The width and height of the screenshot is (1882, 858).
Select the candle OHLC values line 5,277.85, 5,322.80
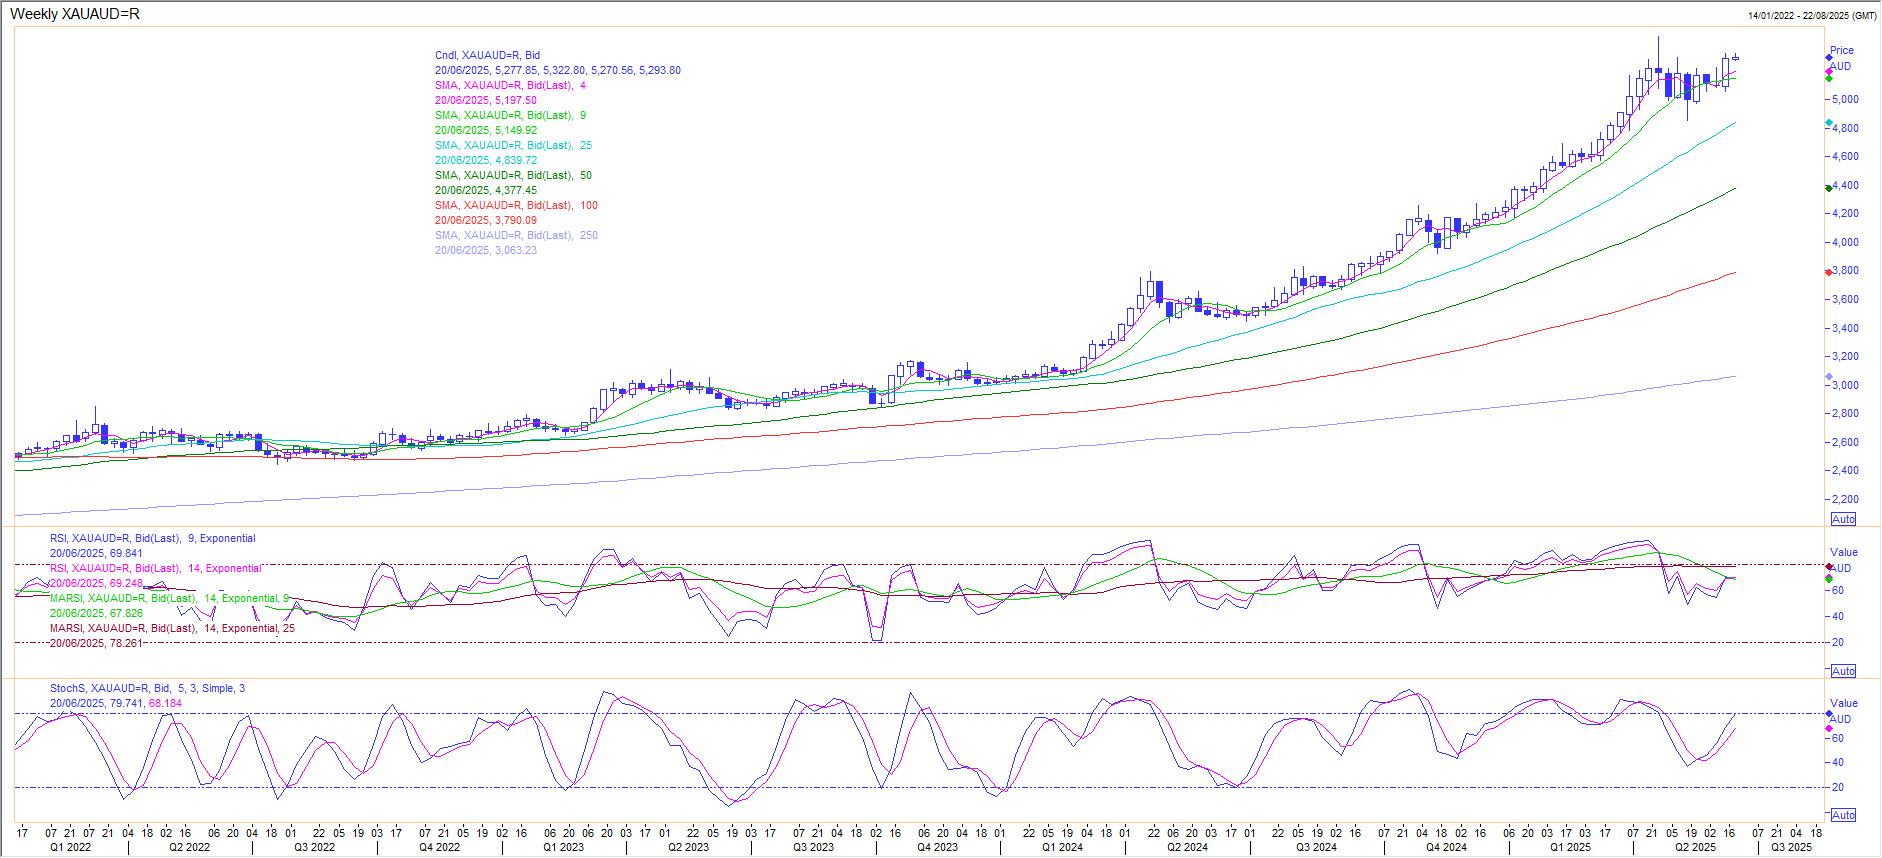tap(557, 70)
